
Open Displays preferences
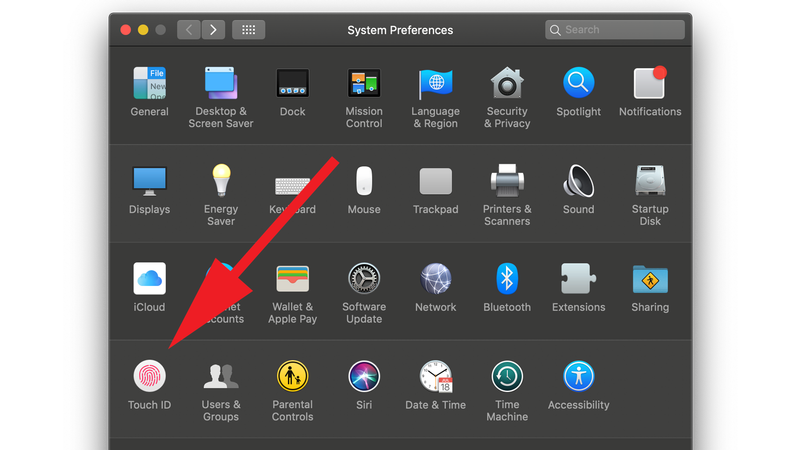click(149, 181)
